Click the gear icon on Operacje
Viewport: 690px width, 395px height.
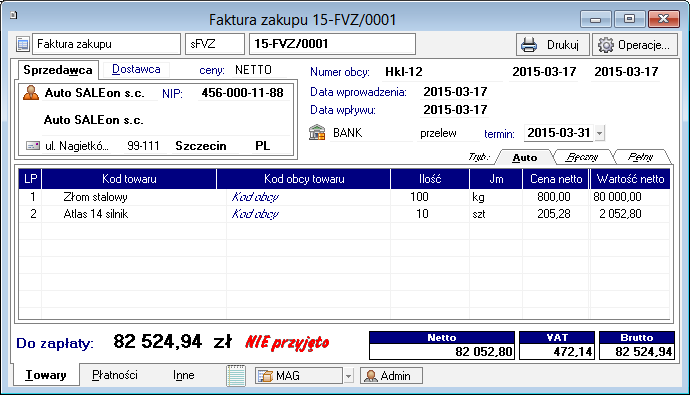pos(606,45)
